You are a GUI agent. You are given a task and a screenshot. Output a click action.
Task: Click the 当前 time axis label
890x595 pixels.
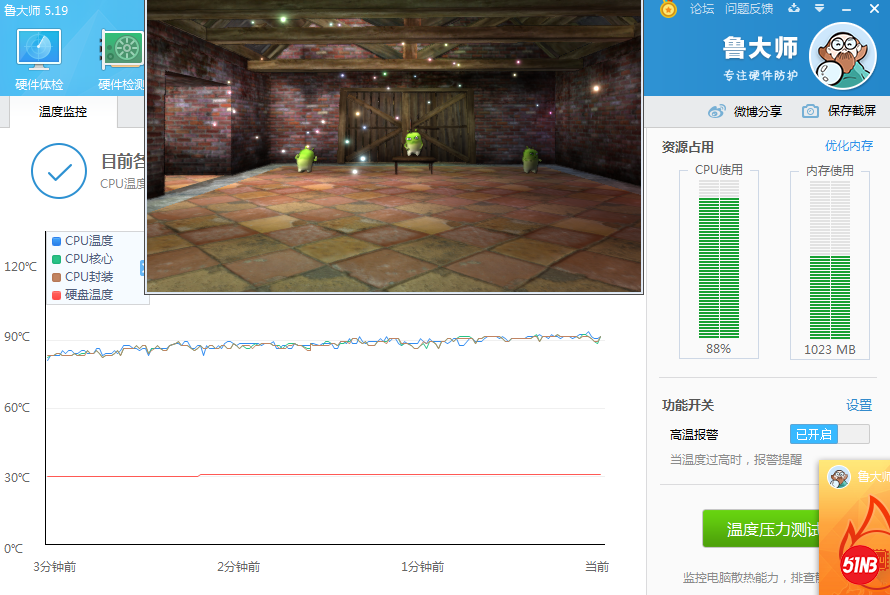coord(597,567)
